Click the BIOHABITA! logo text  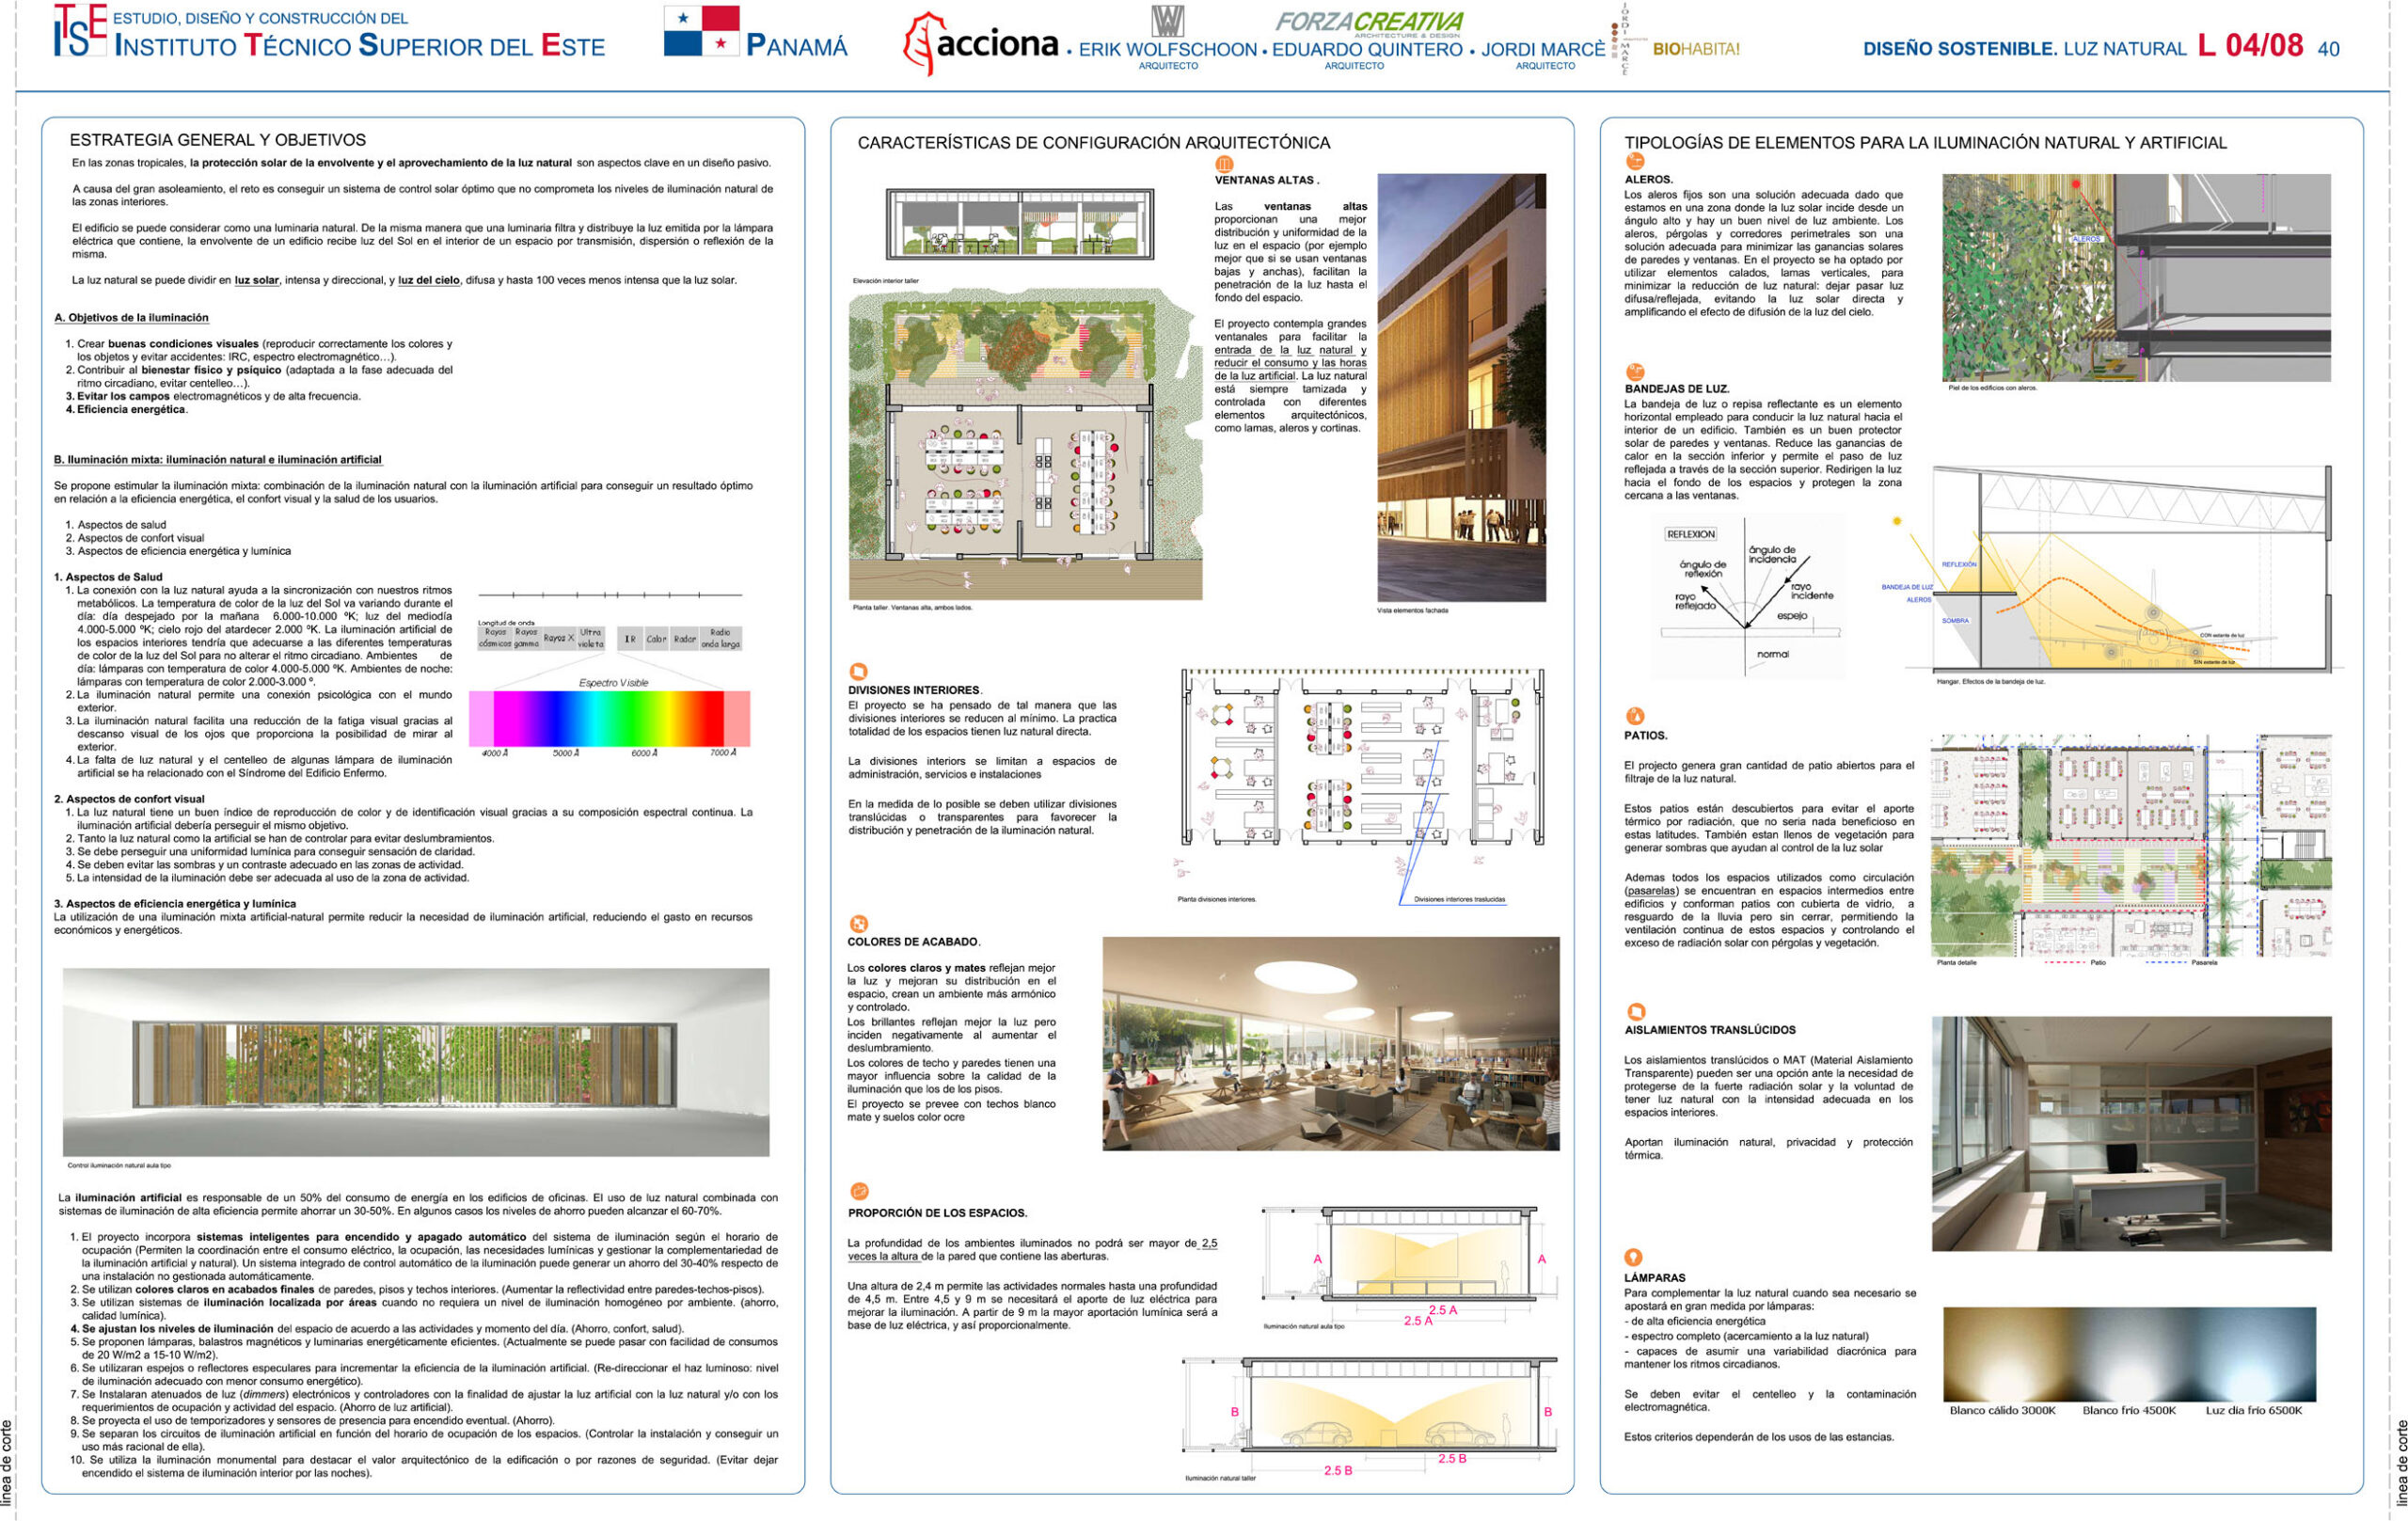tap(1696, 49)
